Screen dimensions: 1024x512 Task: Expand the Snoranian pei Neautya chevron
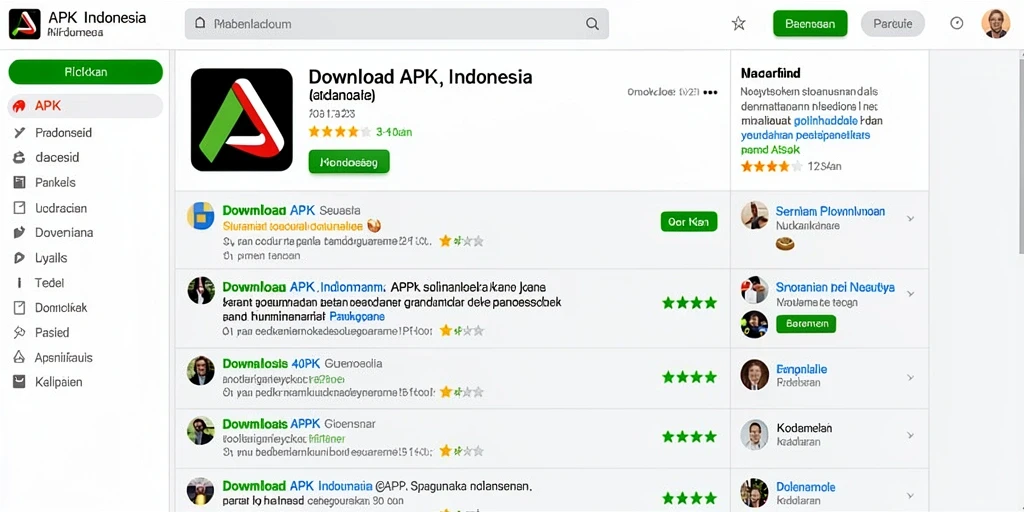coord(910,294)
